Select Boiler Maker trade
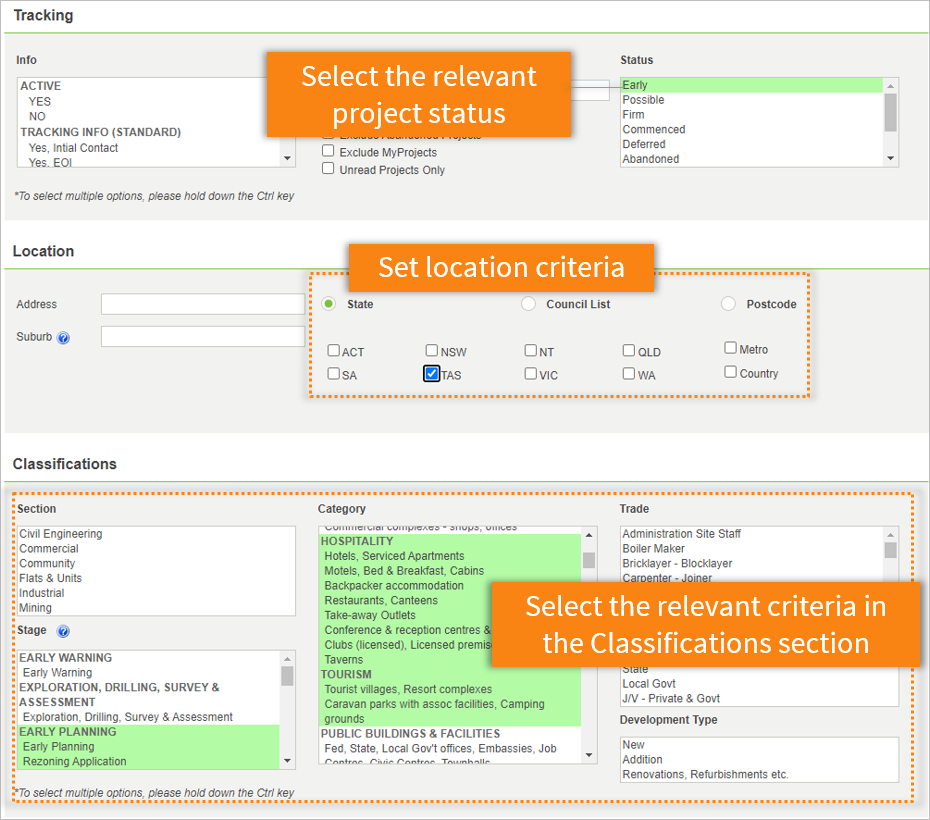 coord(751,549)
